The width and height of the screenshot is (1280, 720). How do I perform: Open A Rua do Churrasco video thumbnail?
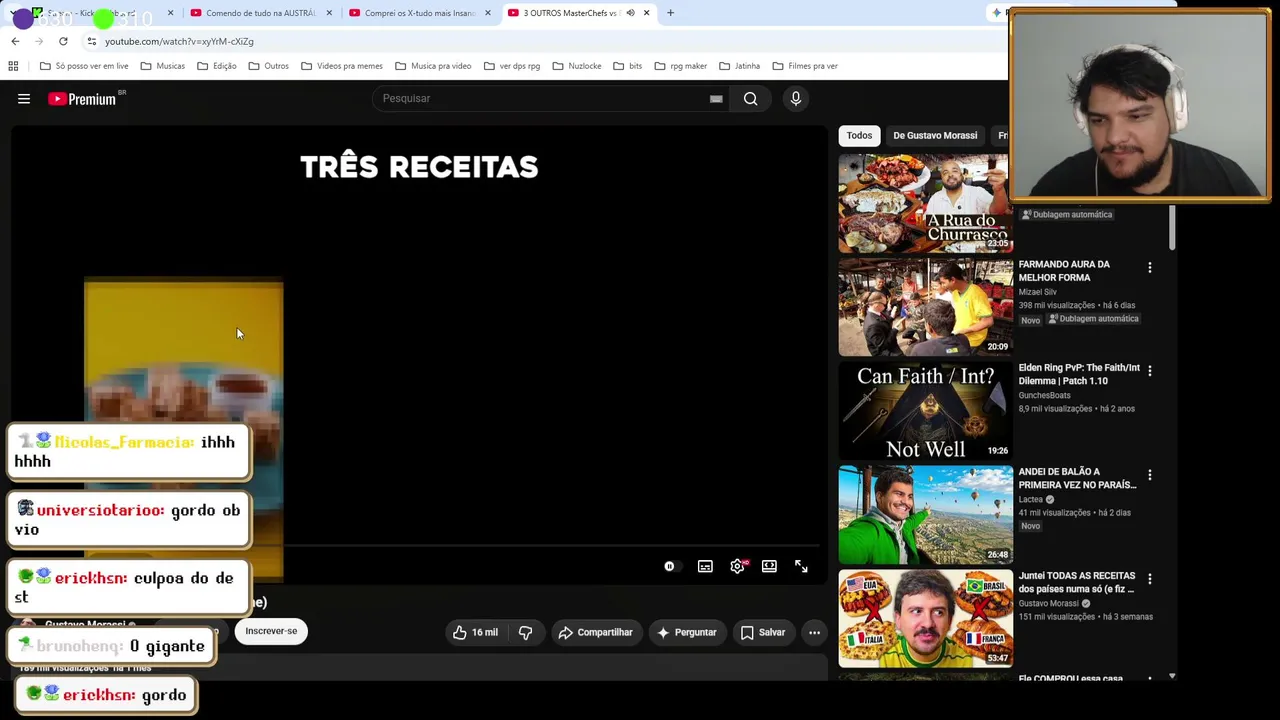pos(925,204)
